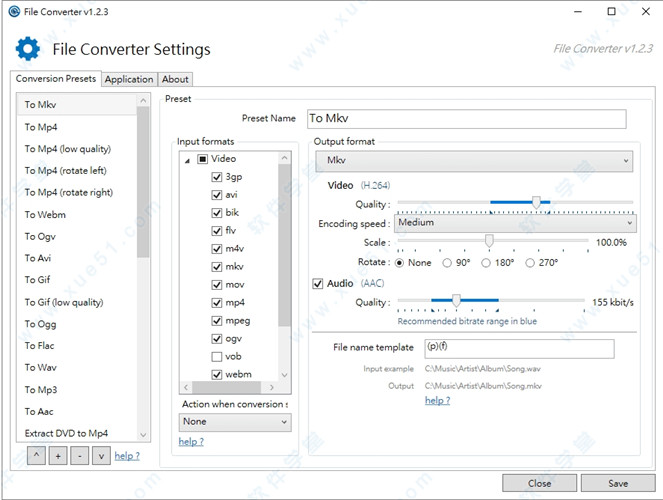This screenshot has height=500, width=663.
Task: Open the Mkv output format dropdown
Action: tap(474, 161)
